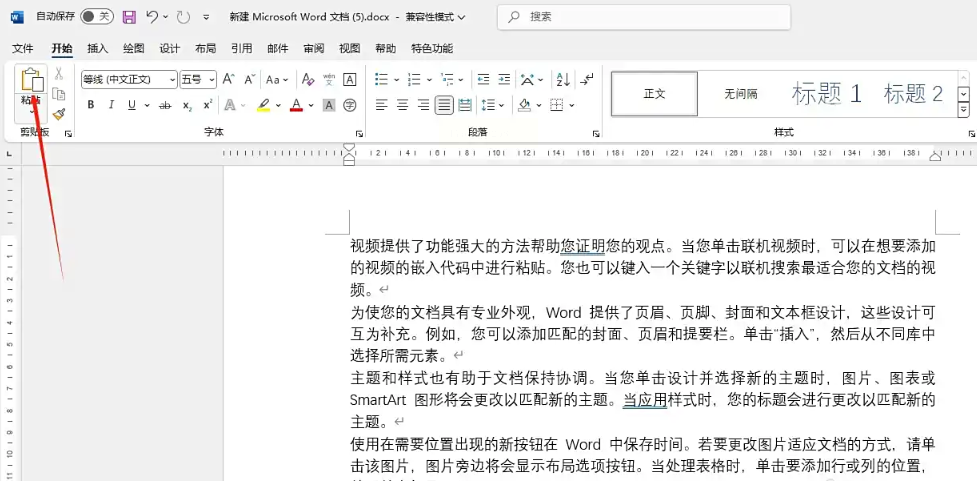Open the 插入 (Insert) ribbon tab

coord(98,48)
